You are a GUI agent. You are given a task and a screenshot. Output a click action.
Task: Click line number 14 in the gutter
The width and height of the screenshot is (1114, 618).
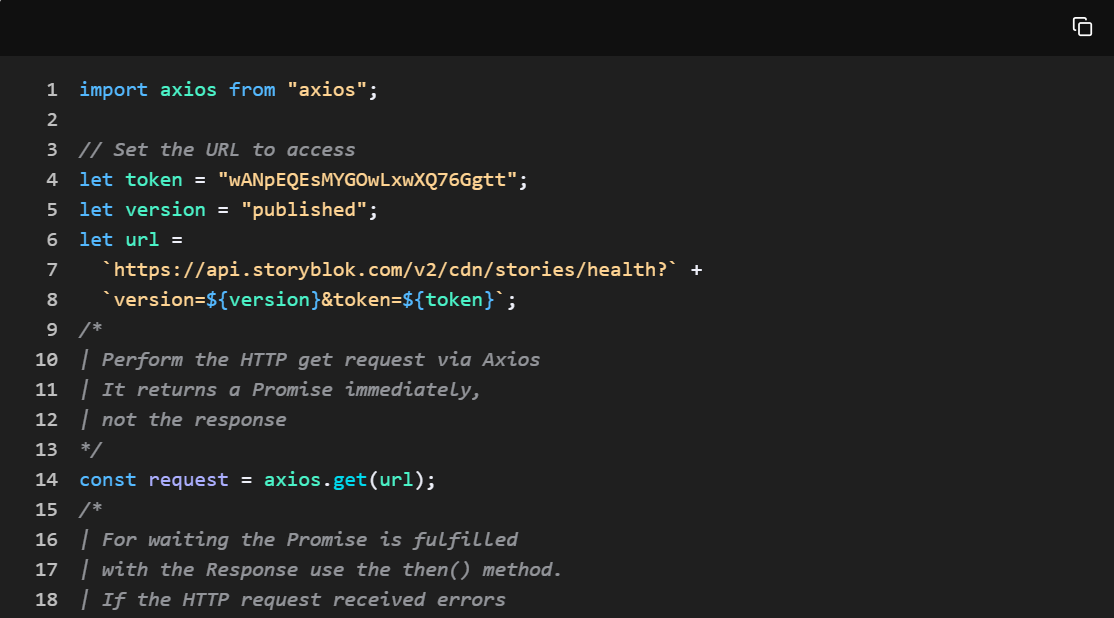[x=46, y=479]
